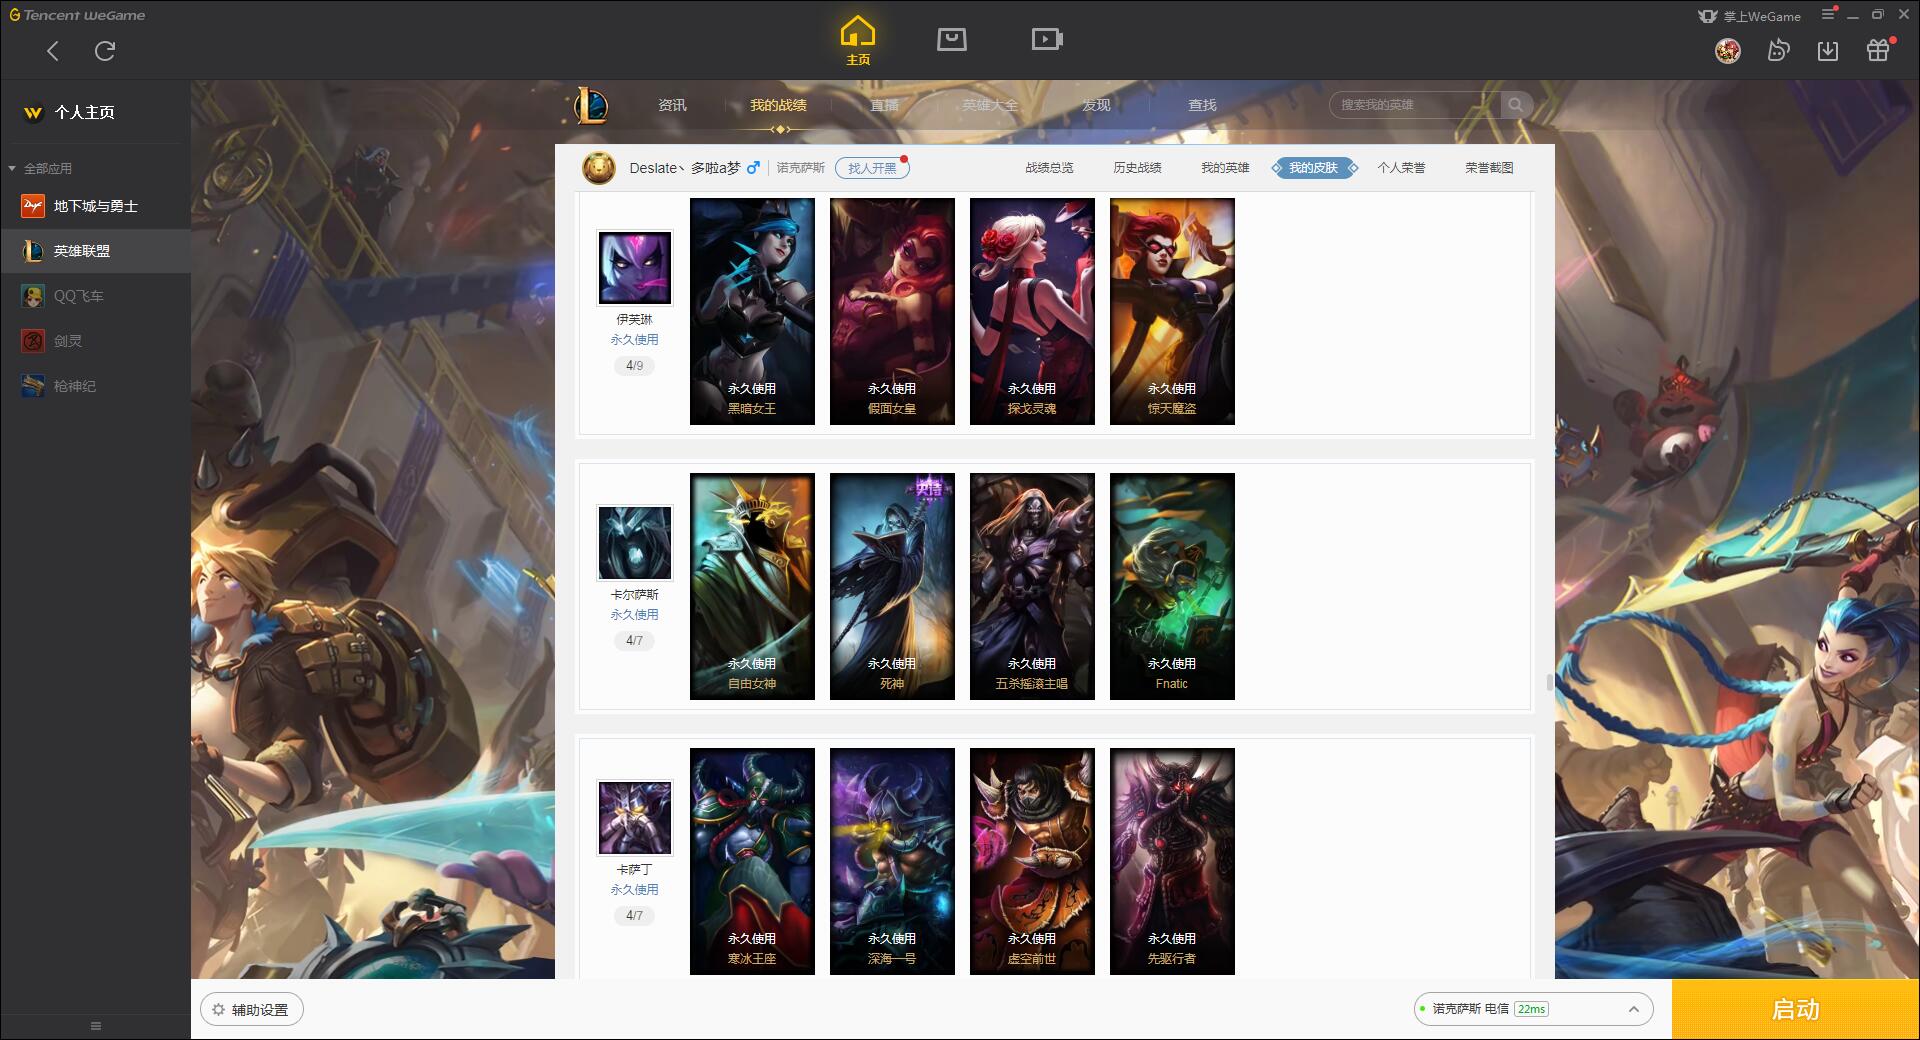Open the 五杀摇滚主唱 skin card

pos(1032,586)
